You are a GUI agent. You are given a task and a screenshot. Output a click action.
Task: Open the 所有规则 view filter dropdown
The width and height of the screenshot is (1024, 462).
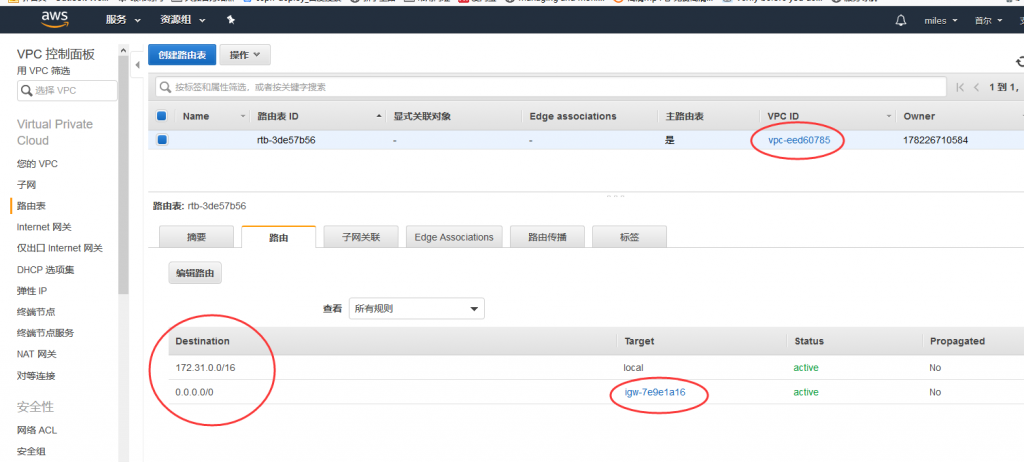pos(417,309)
